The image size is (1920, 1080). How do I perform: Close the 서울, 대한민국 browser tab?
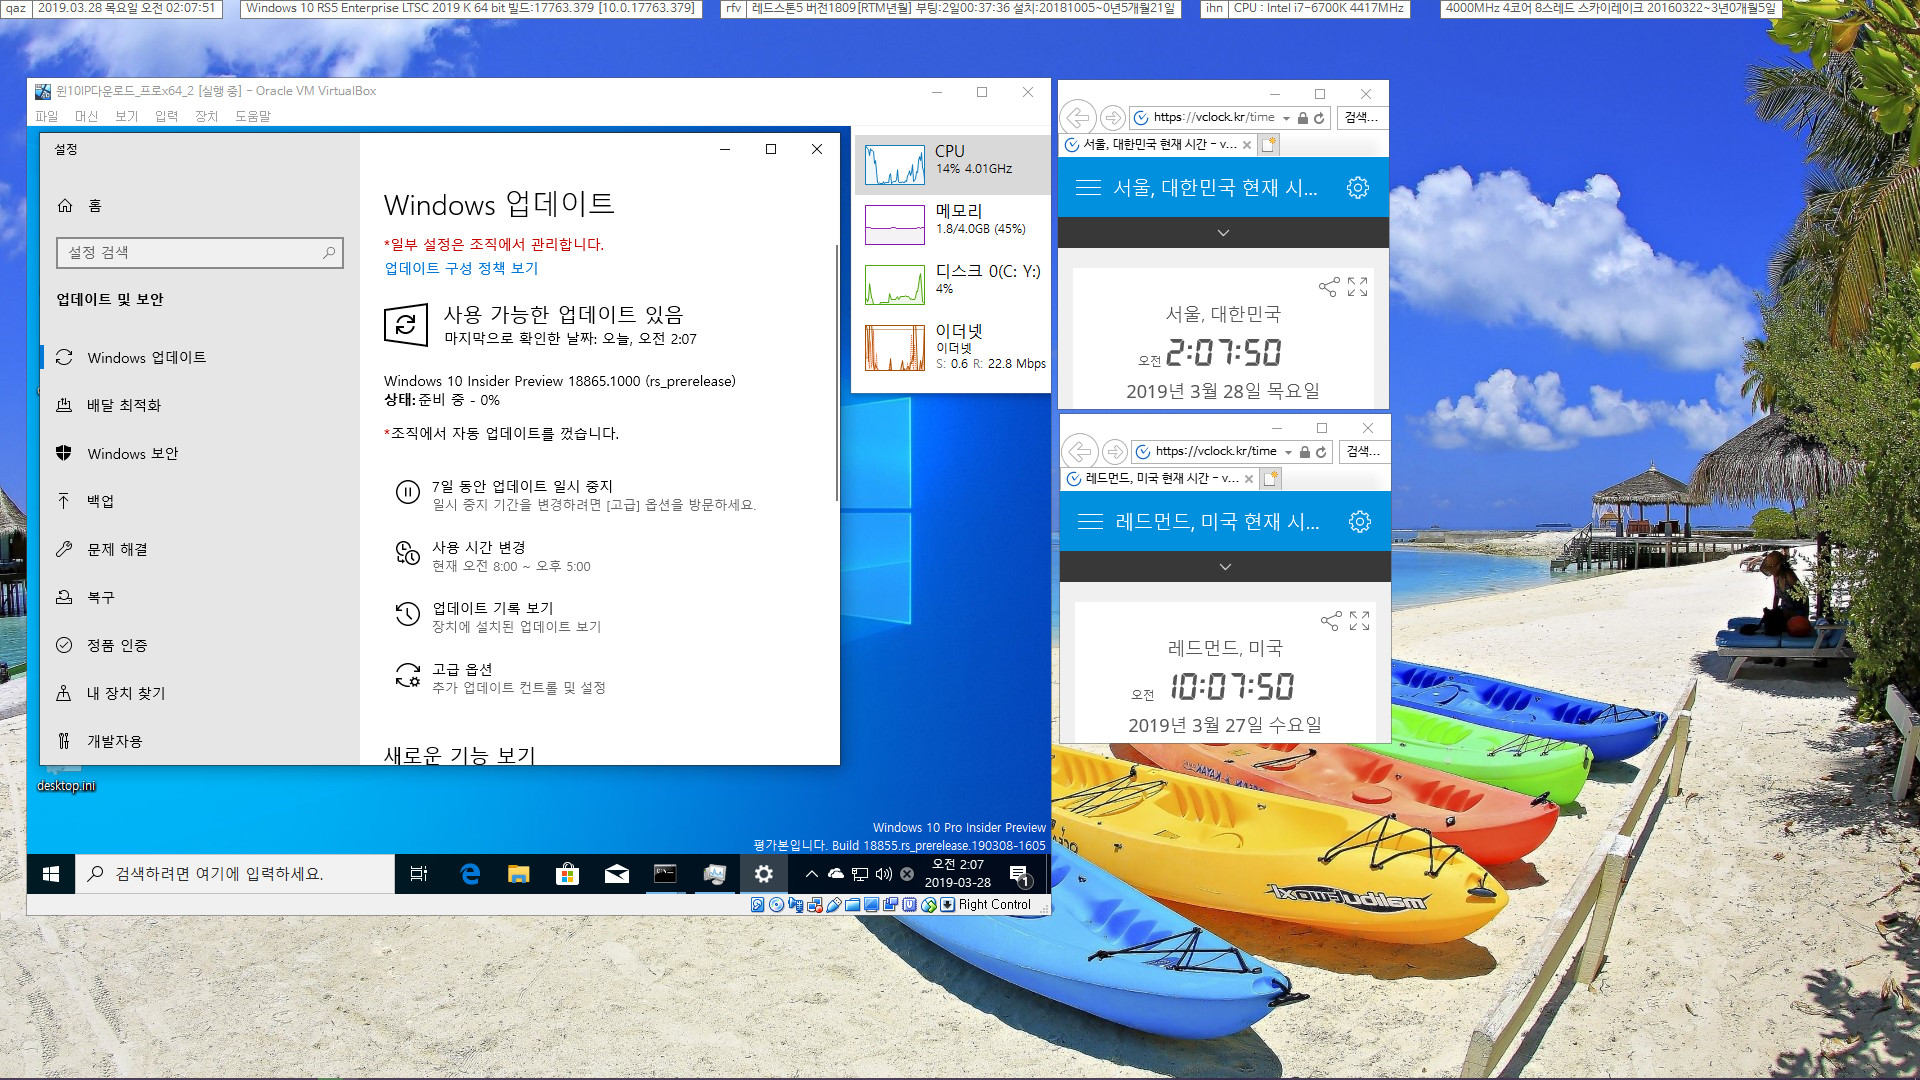coord(1247,145)
